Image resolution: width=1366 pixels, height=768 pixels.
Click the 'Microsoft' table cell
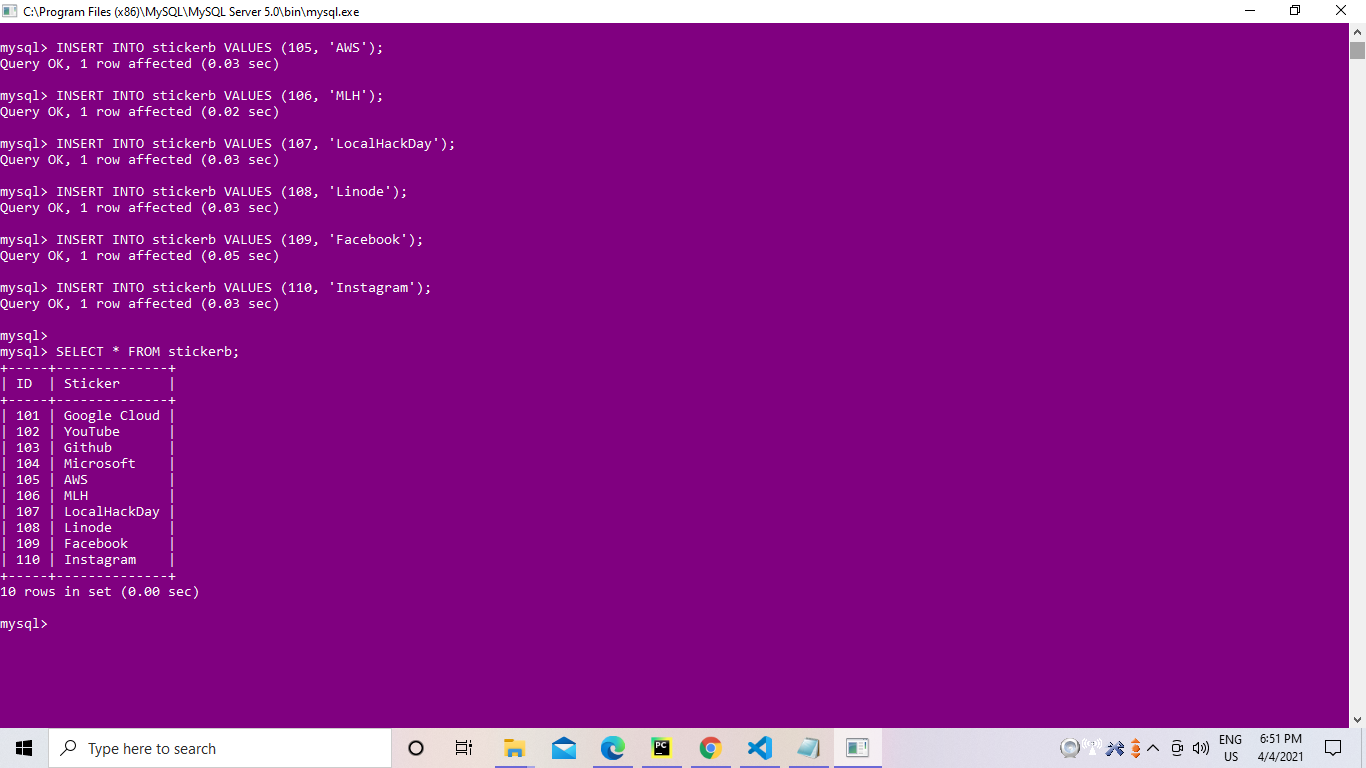(100, 463)
